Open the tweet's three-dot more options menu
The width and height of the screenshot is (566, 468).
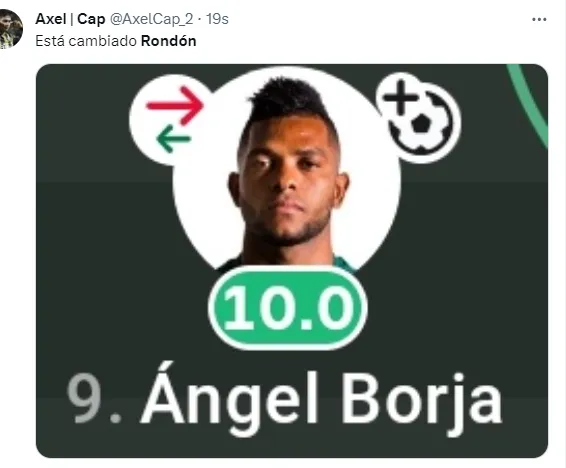(x=539, y=19)
